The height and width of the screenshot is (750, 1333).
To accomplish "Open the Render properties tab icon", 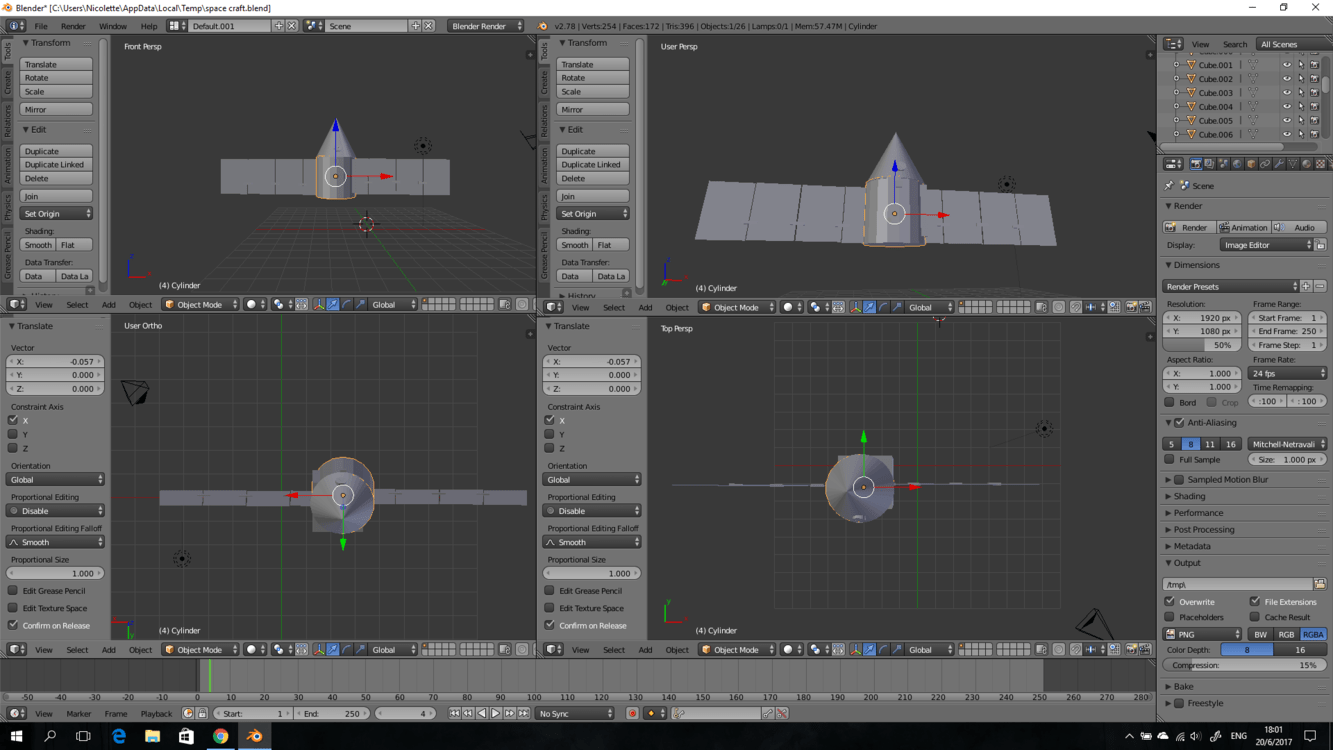I will [1195, 164].
